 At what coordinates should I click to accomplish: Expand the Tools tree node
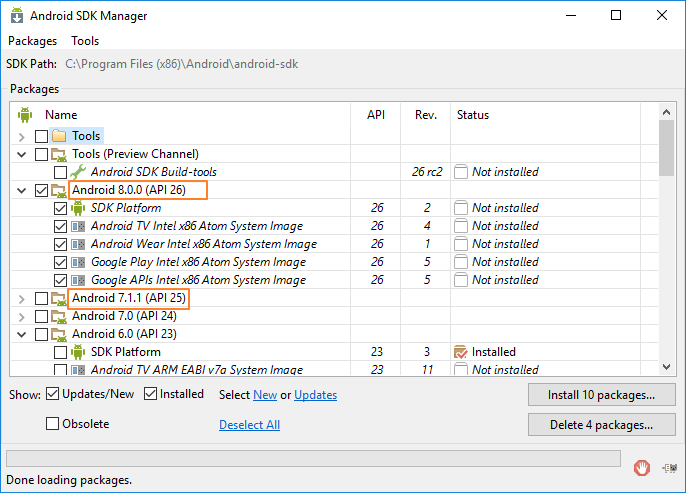tap(21, 136)
